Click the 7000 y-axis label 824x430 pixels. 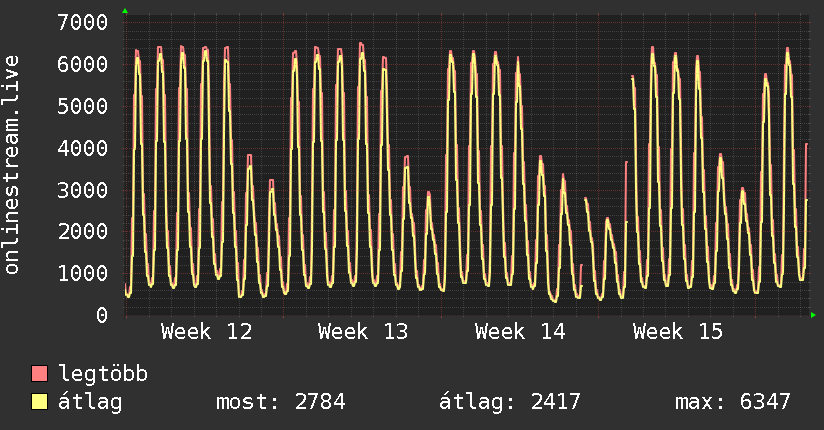[x=83, y=23]
